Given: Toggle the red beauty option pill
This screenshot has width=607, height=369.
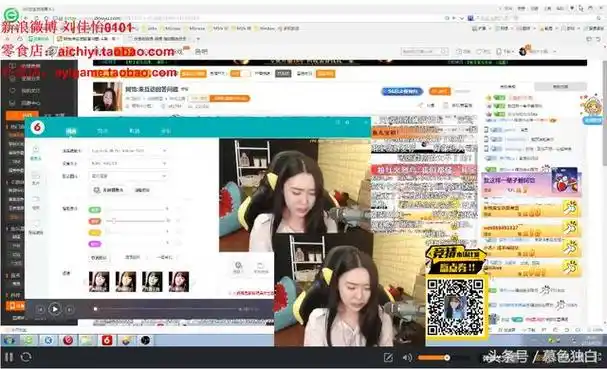Looking at the screenshot, I should [94, 221].
